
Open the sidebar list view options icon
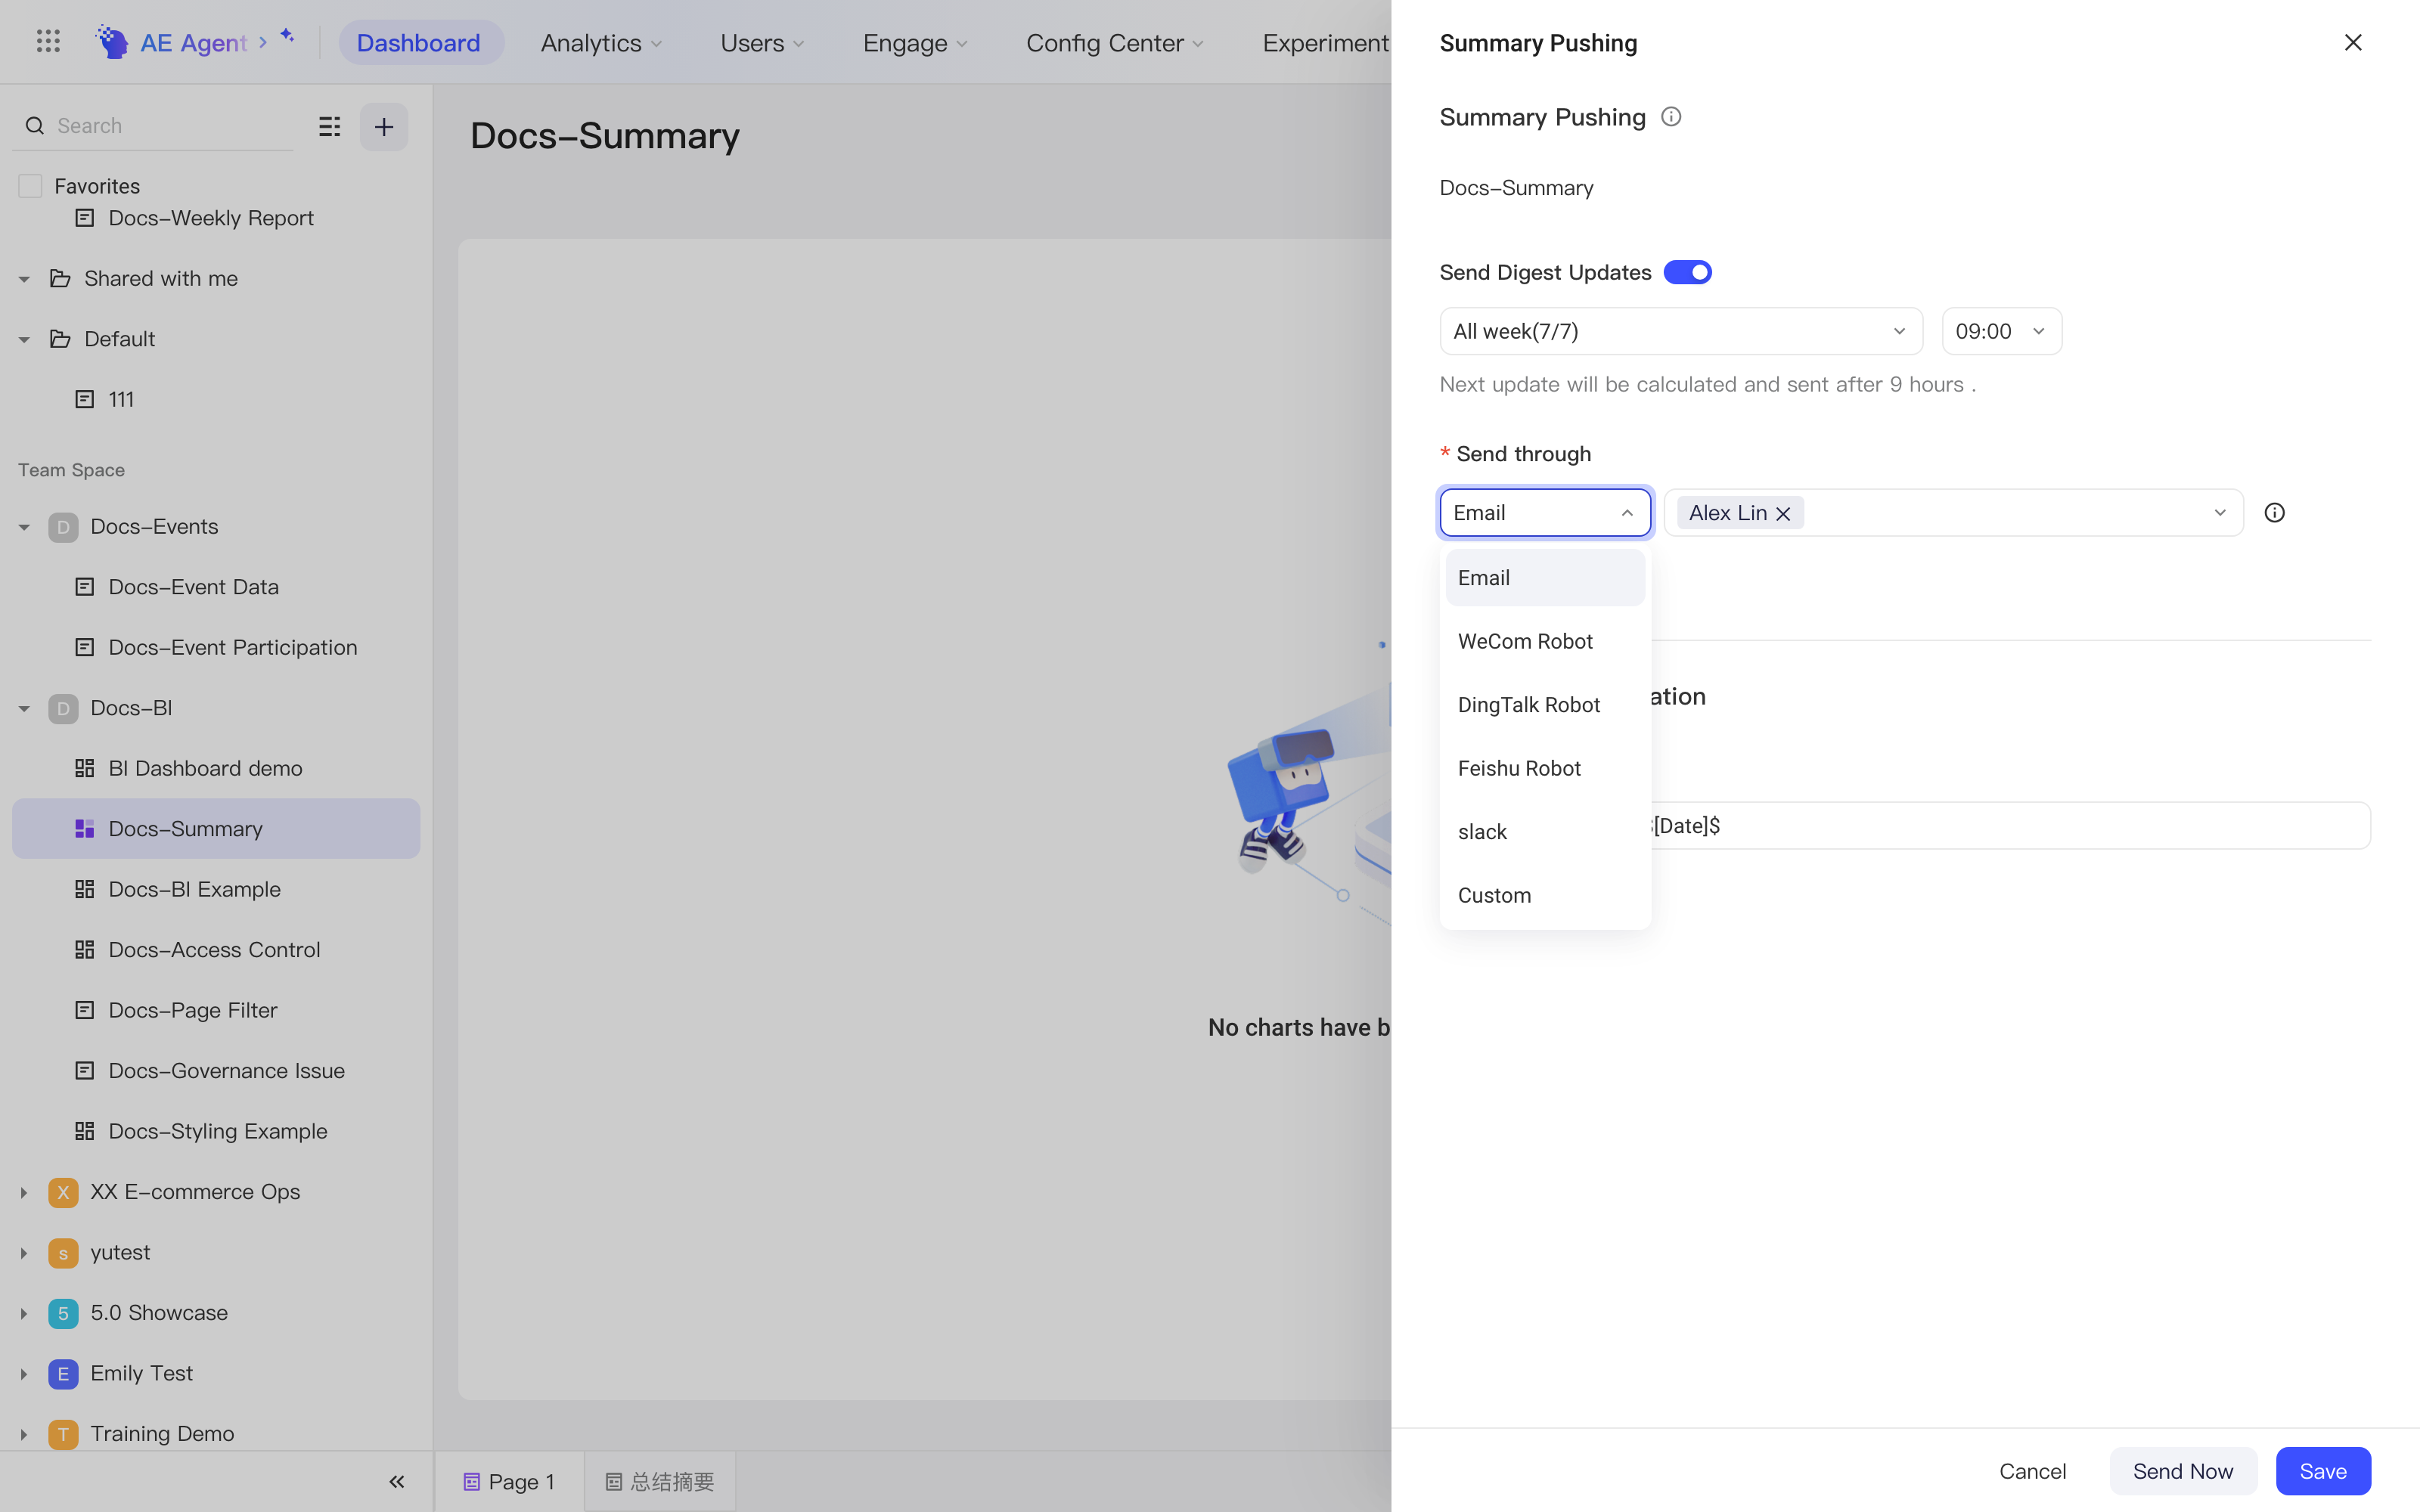(330, 126)
